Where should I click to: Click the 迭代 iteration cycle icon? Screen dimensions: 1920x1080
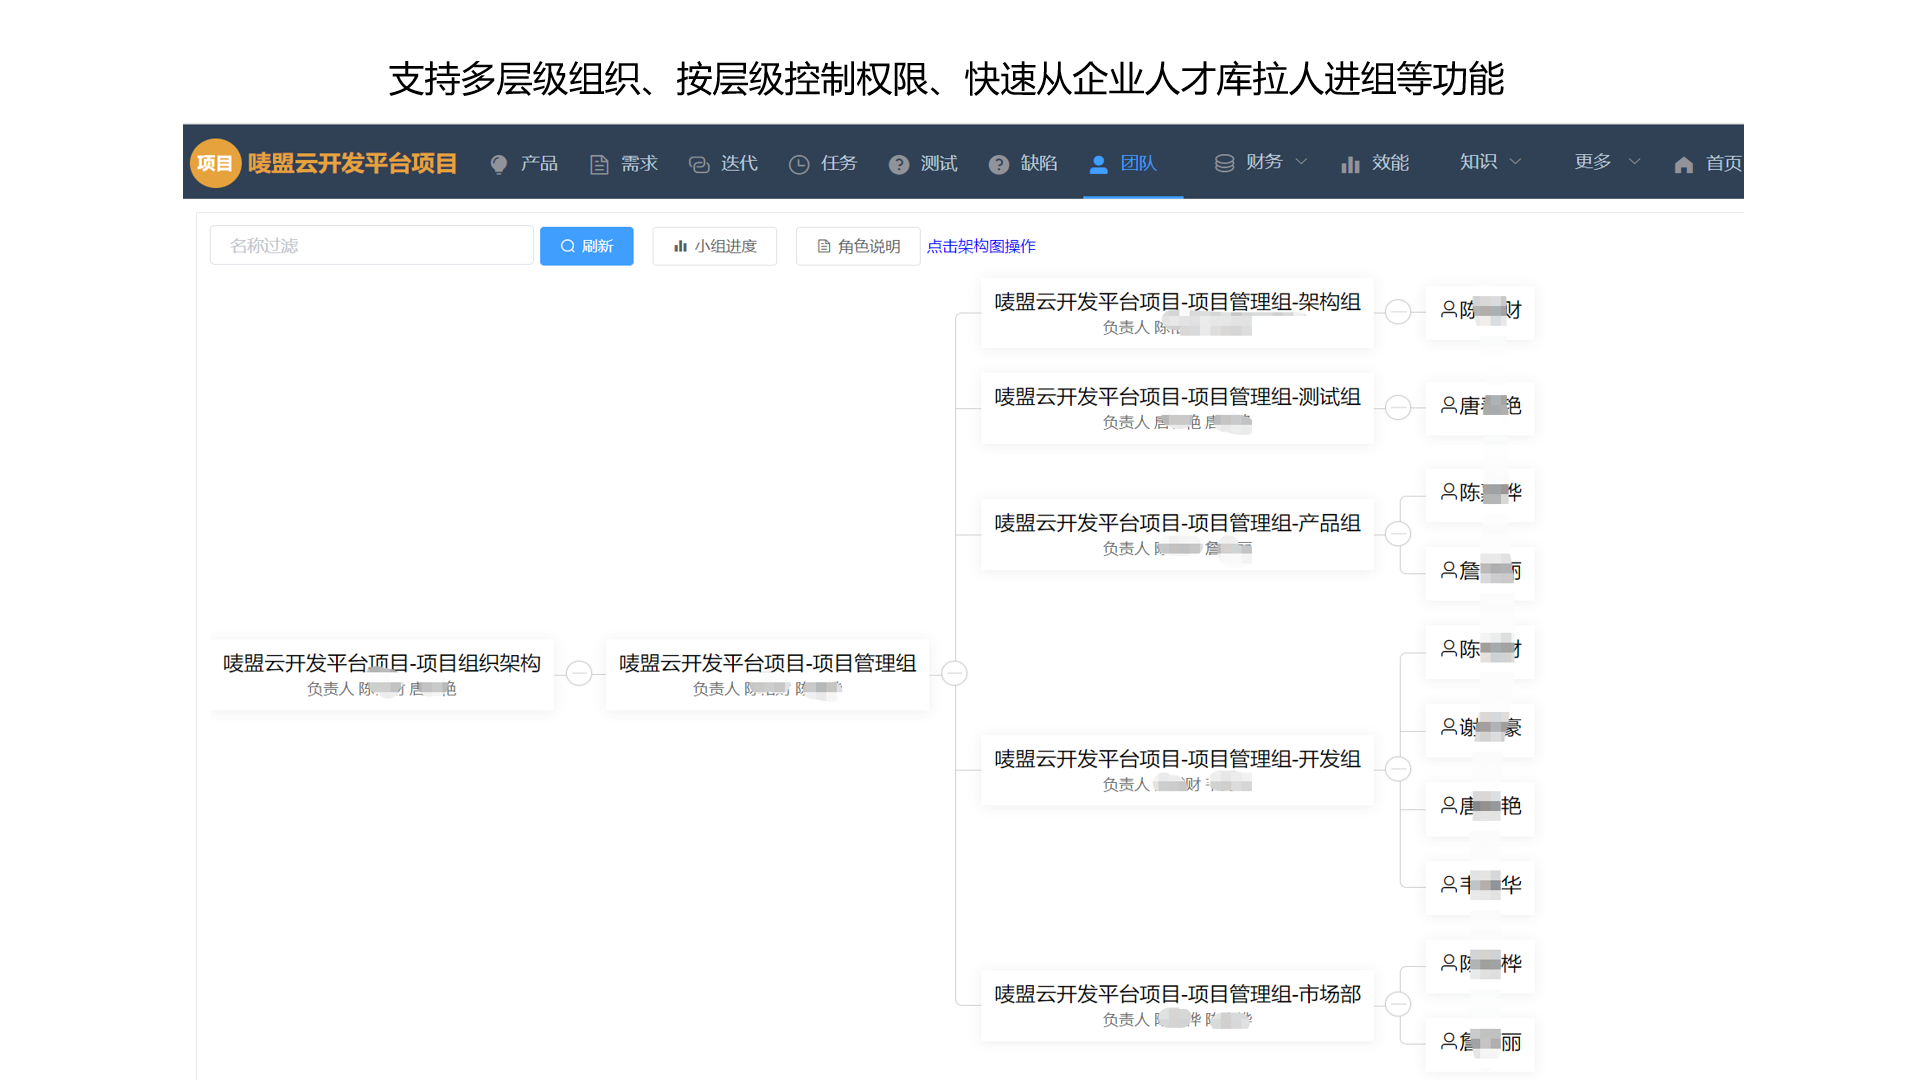(698, 164)
